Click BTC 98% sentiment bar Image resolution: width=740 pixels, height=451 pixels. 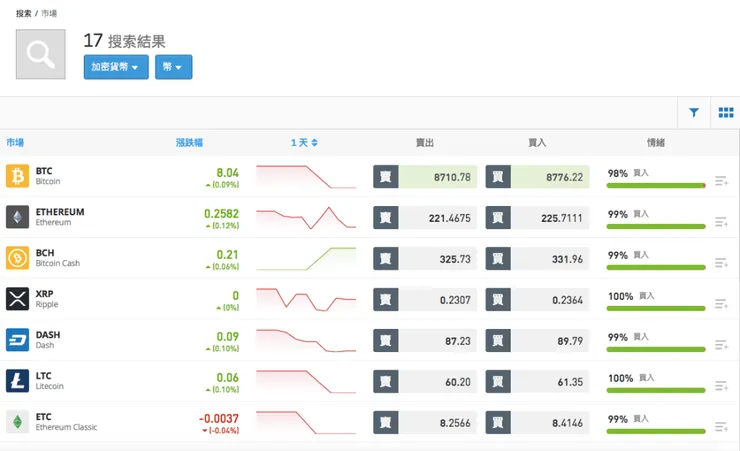coord(656,185)
